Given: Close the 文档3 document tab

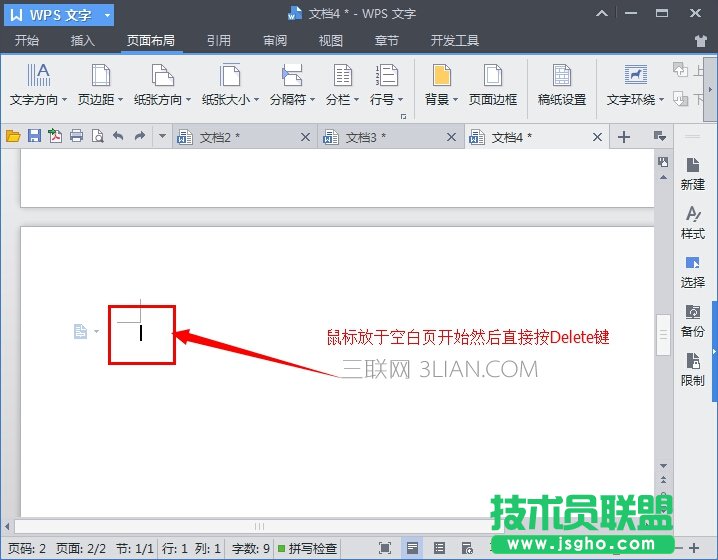Looking at the screenshot, I should 451,137.
